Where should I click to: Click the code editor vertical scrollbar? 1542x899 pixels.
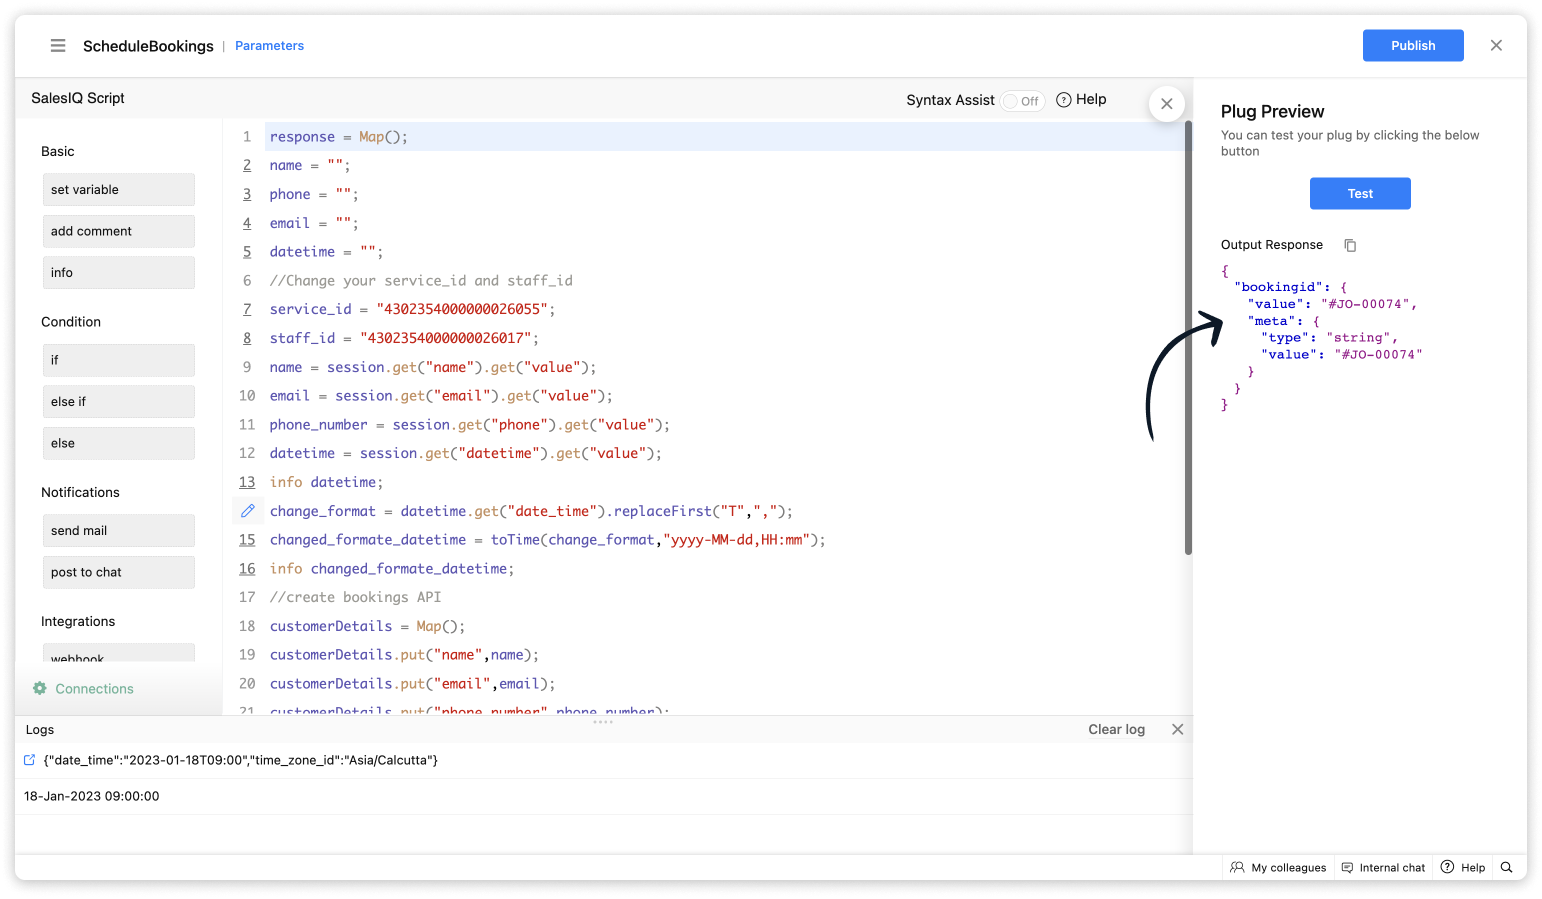point(1188,340)
